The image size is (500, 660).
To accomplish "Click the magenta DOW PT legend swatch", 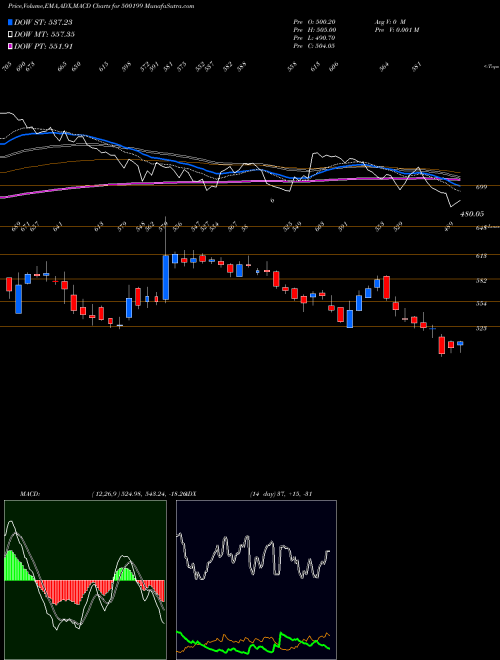I will pos(10,46).
